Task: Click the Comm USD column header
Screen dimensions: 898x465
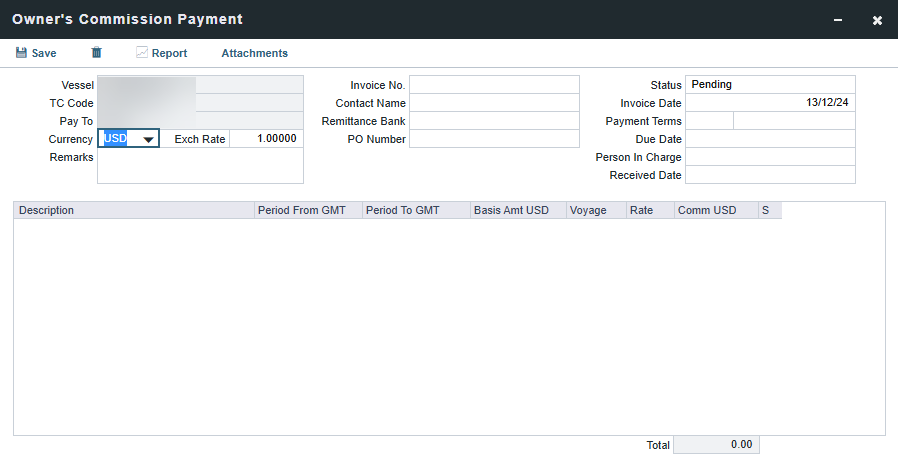Action: 714,211
